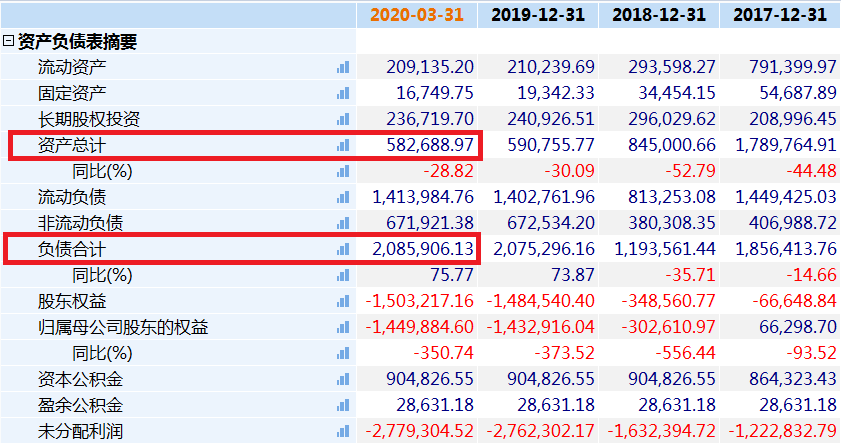The width and height of the screenshot is (841, 444).
Task: Select cell value 1,413,984.76
Action: click(x=423, y=197)
